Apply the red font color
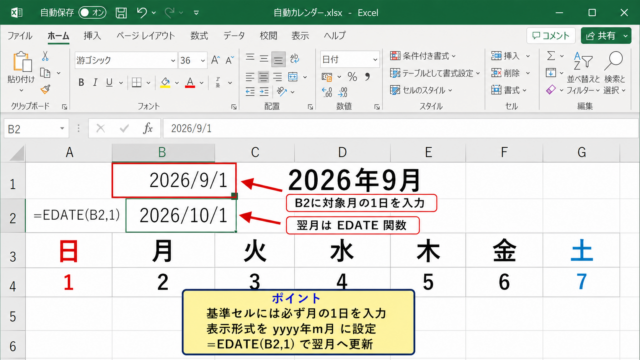Viewport: 640px width, 360px height. (x=190, y=83)
